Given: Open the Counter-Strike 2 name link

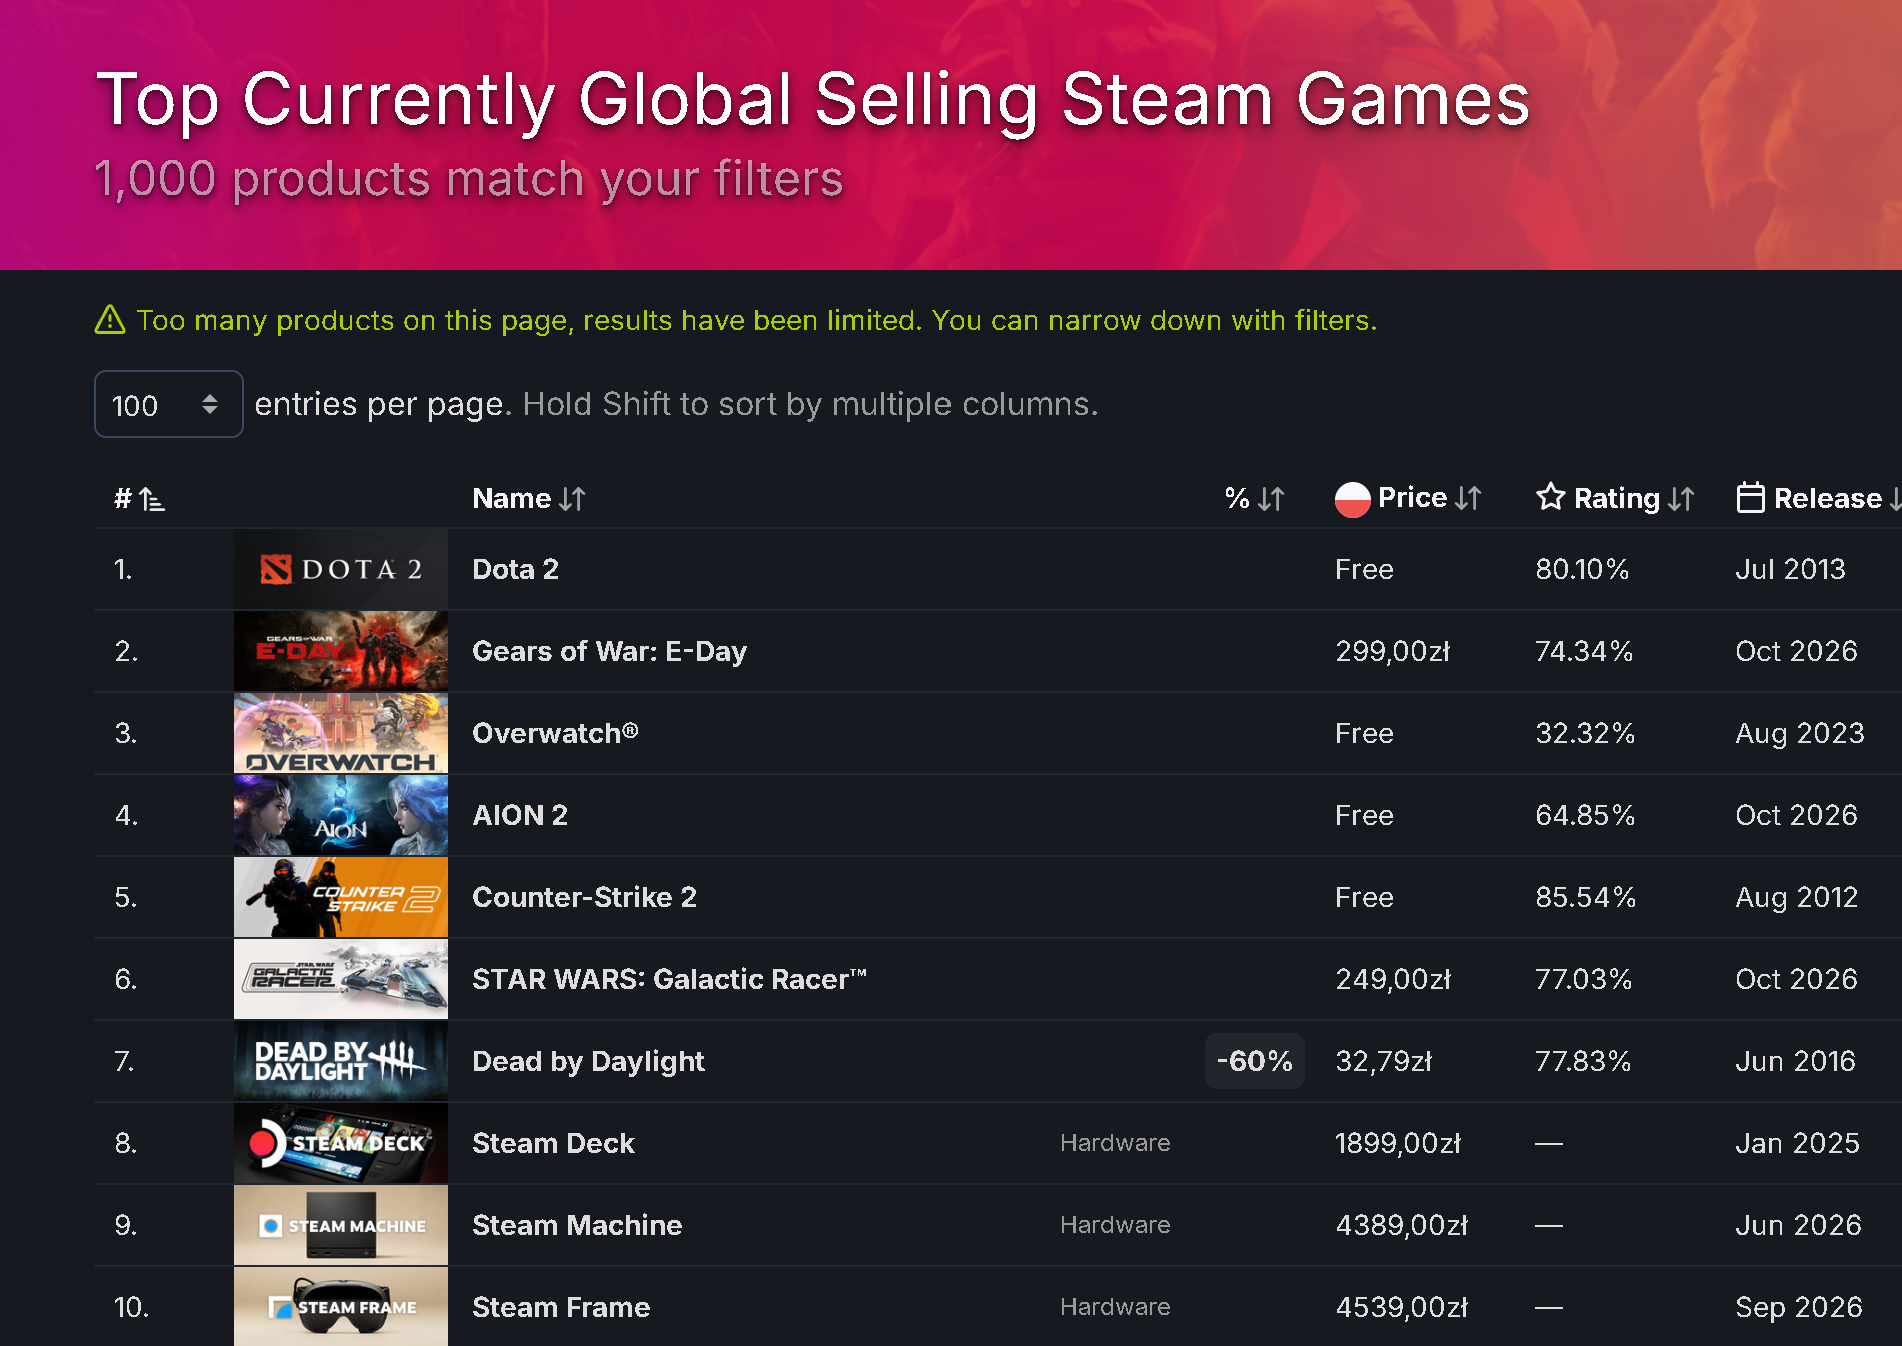Looking at the screenshot, I should pos(584,897).
